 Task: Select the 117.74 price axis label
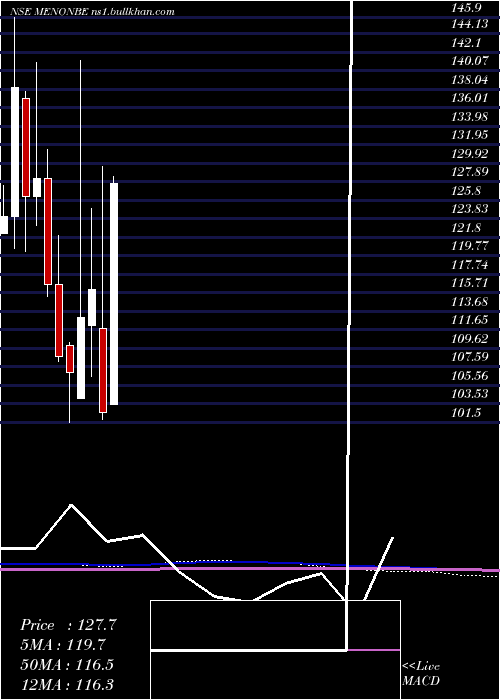470,265
